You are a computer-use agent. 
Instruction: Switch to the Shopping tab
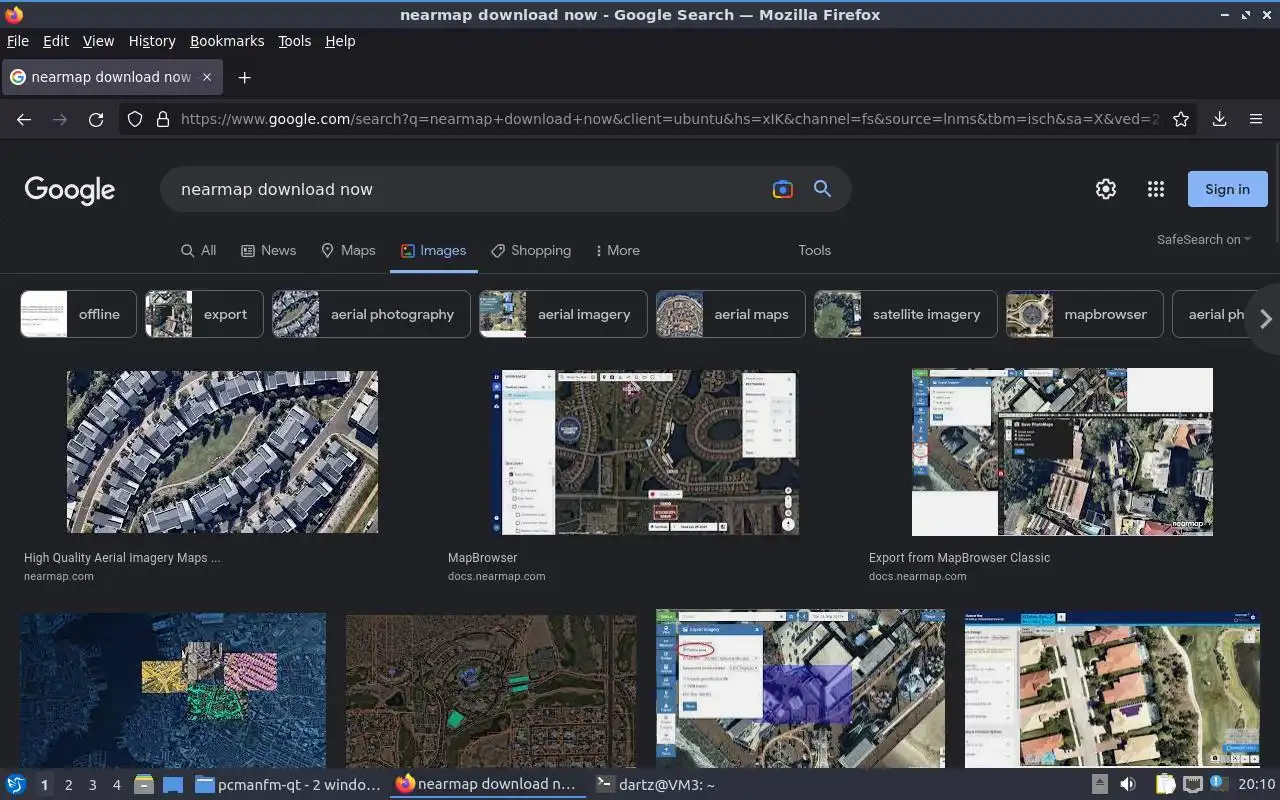tap(531, 250)
